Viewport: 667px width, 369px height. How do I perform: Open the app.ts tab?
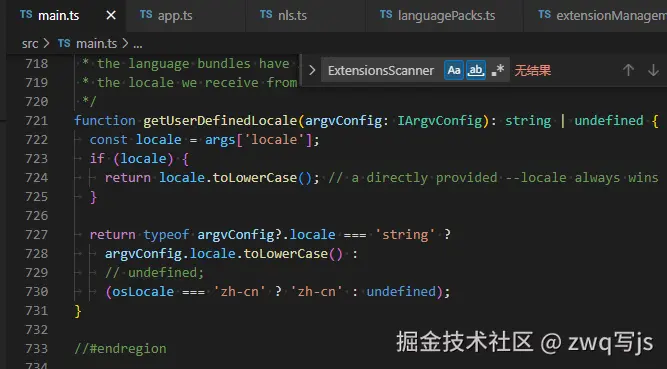(x=185, y=16)
